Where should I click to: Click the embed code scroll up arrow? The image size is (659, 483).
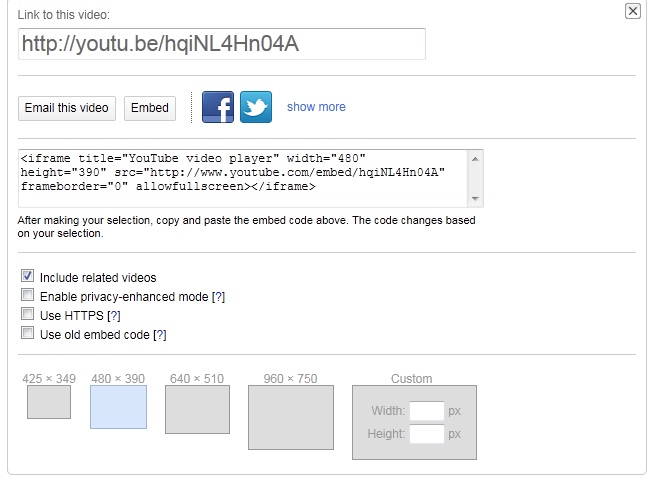[x=475, y=159]
